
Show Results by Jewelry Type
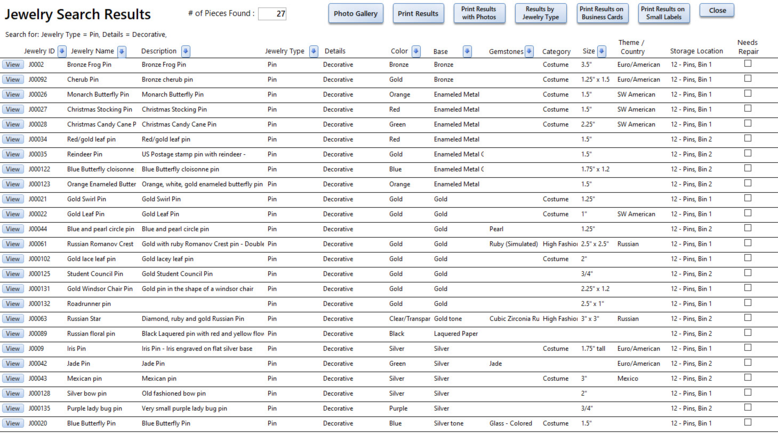tap(540, 13)
